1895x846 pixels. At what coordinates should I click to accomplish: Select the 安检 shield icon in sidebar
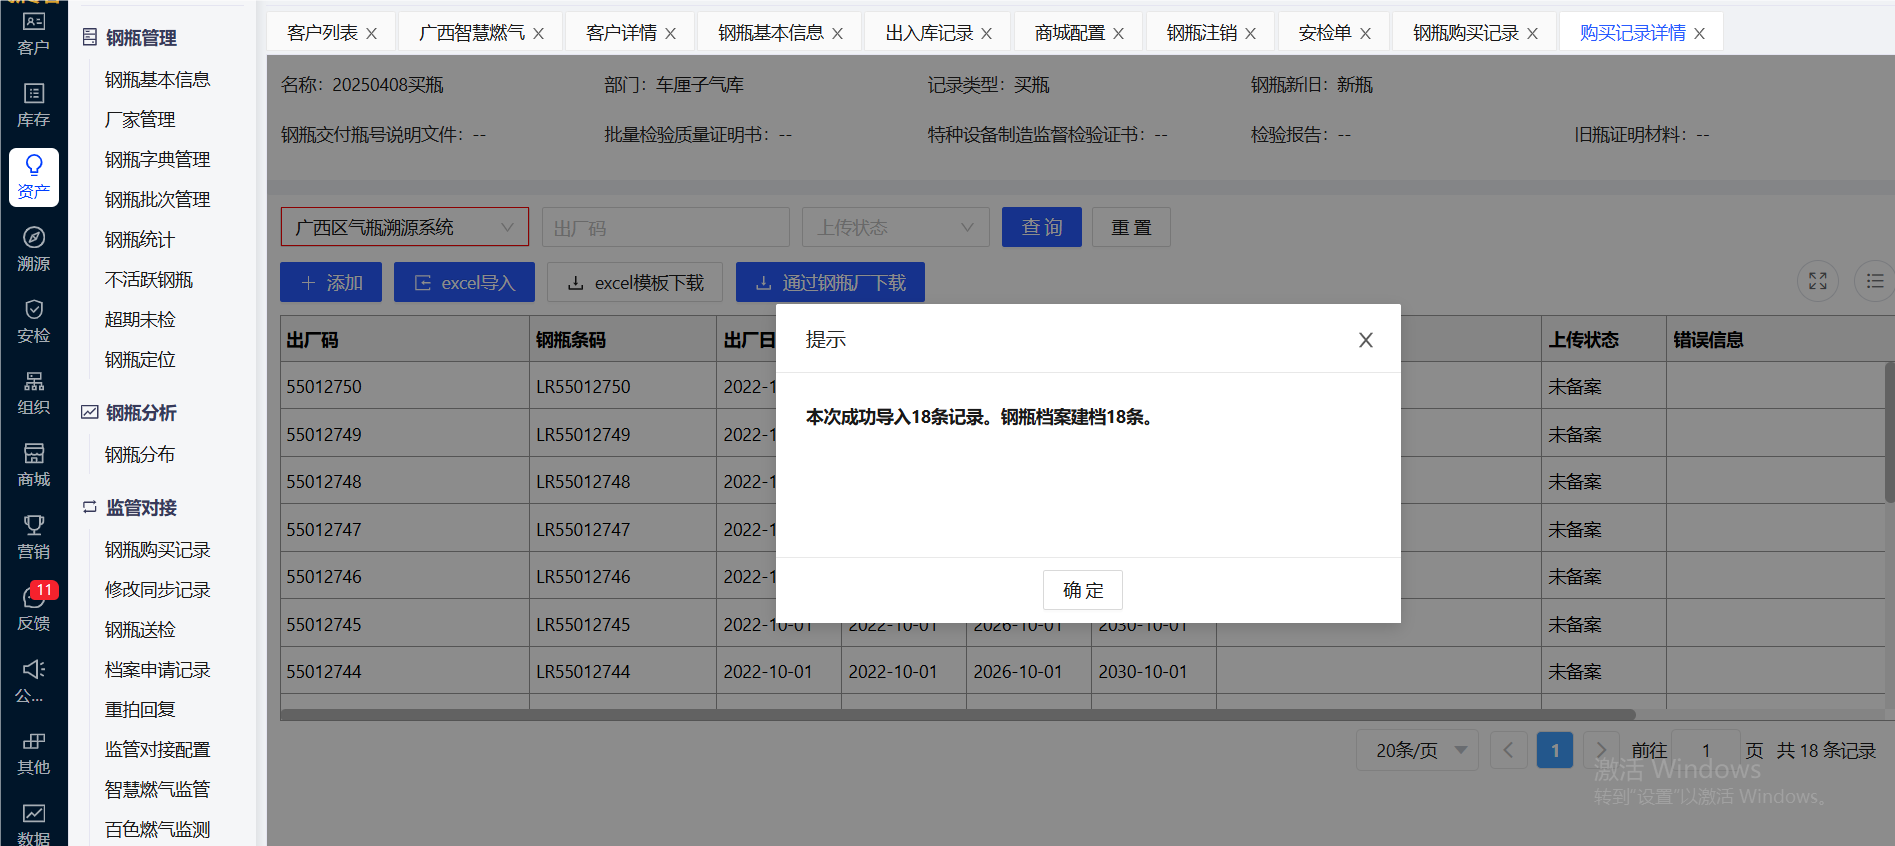coord(33,320)
